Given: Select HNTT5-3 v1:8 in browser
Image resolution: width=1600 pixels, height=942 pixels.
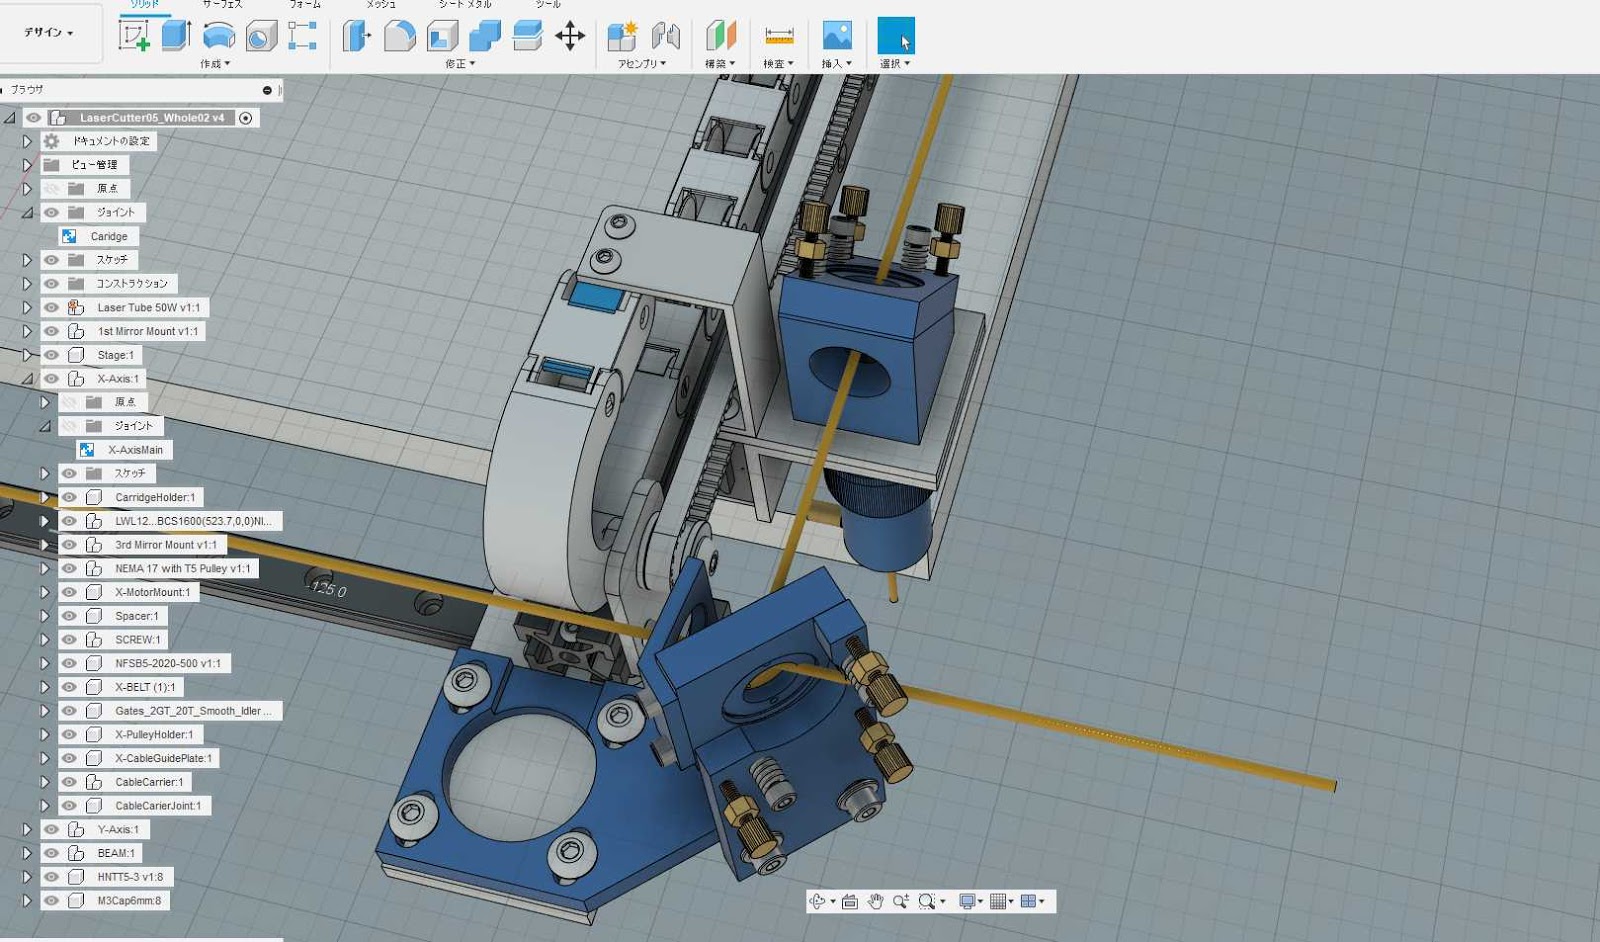Looking at the screenshot, I should pos(130,877).
